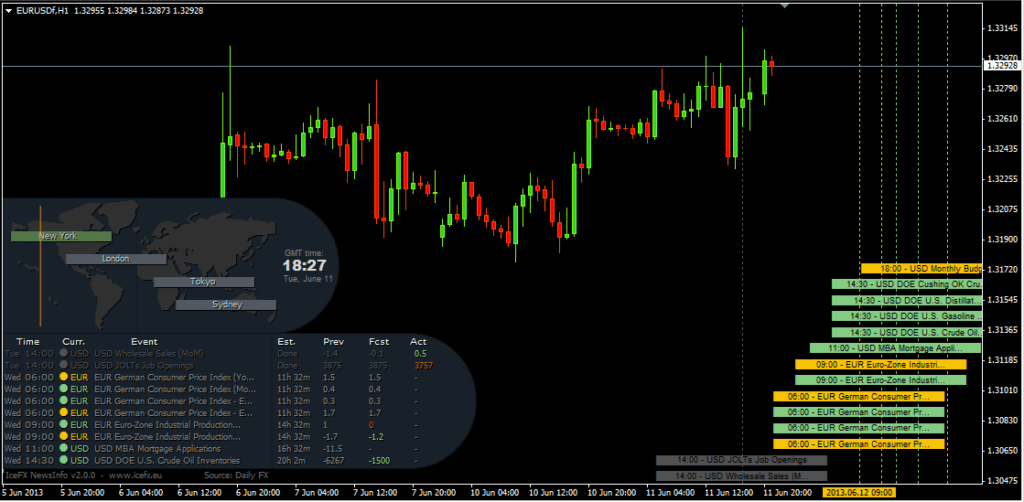The height and width of the screenshot is (502, 1024).
Task: Open the EURUSDf,H1 chart title dropdown arrow
Action: [x=7, y=10]
